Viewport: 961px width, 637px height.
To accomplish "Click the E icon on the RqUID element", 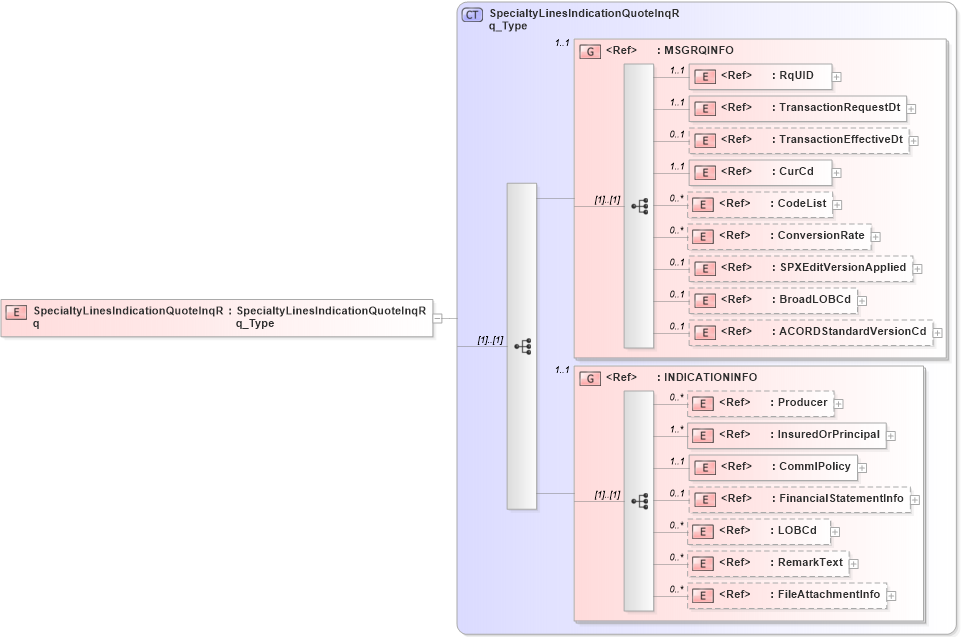I will pos(705,76).
